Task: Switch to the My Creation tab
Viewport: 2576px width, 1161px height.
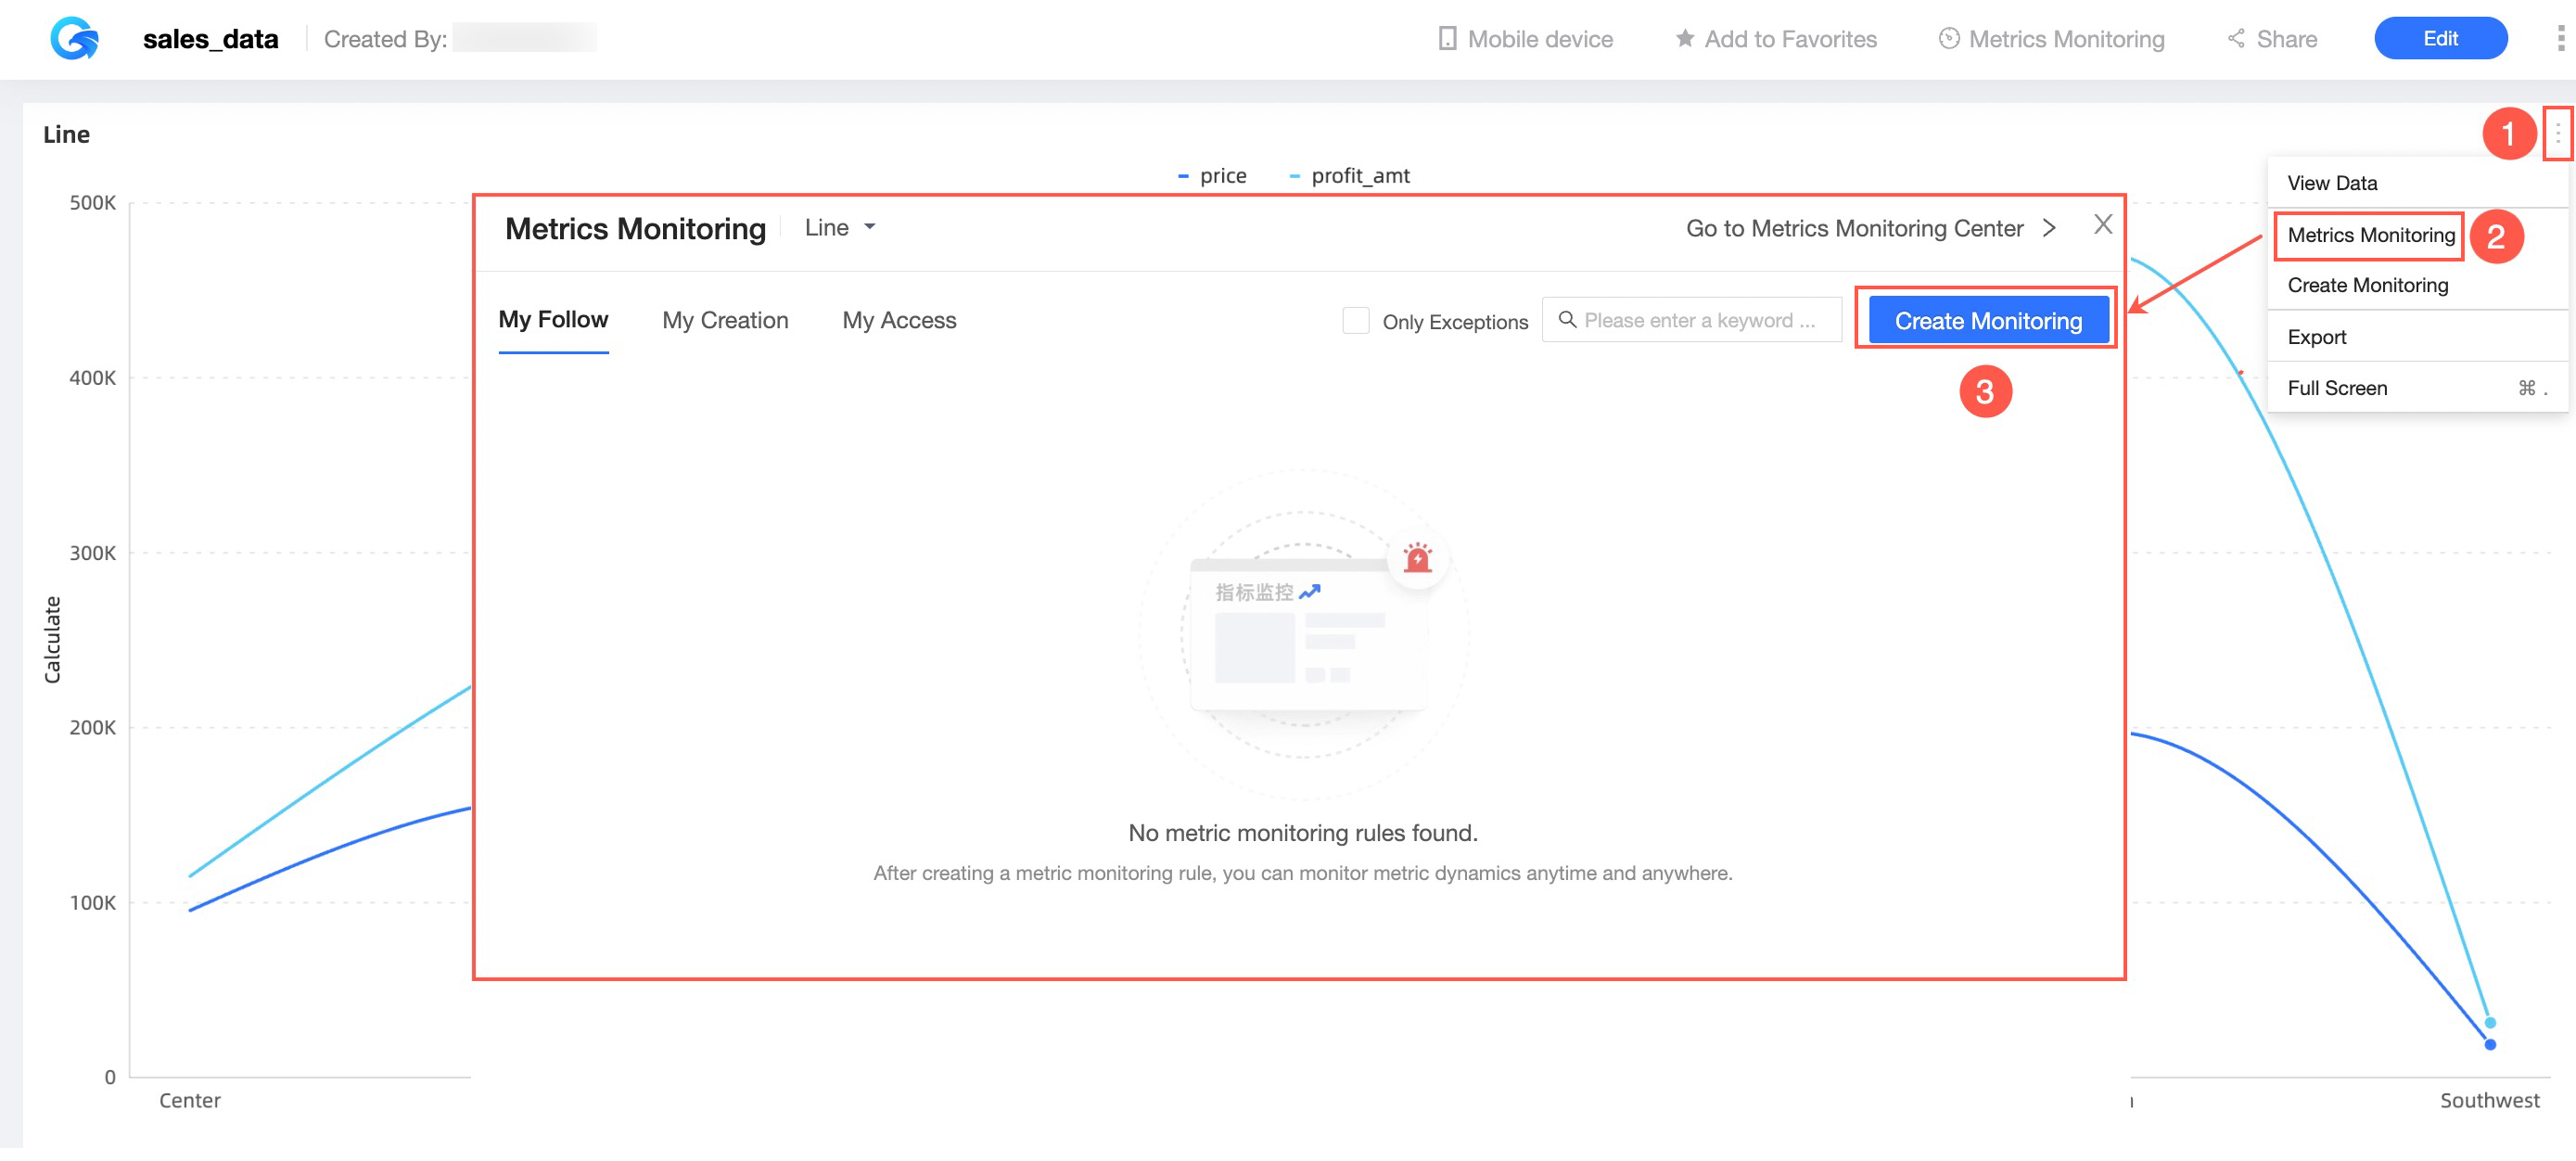Action: (724, 319)
